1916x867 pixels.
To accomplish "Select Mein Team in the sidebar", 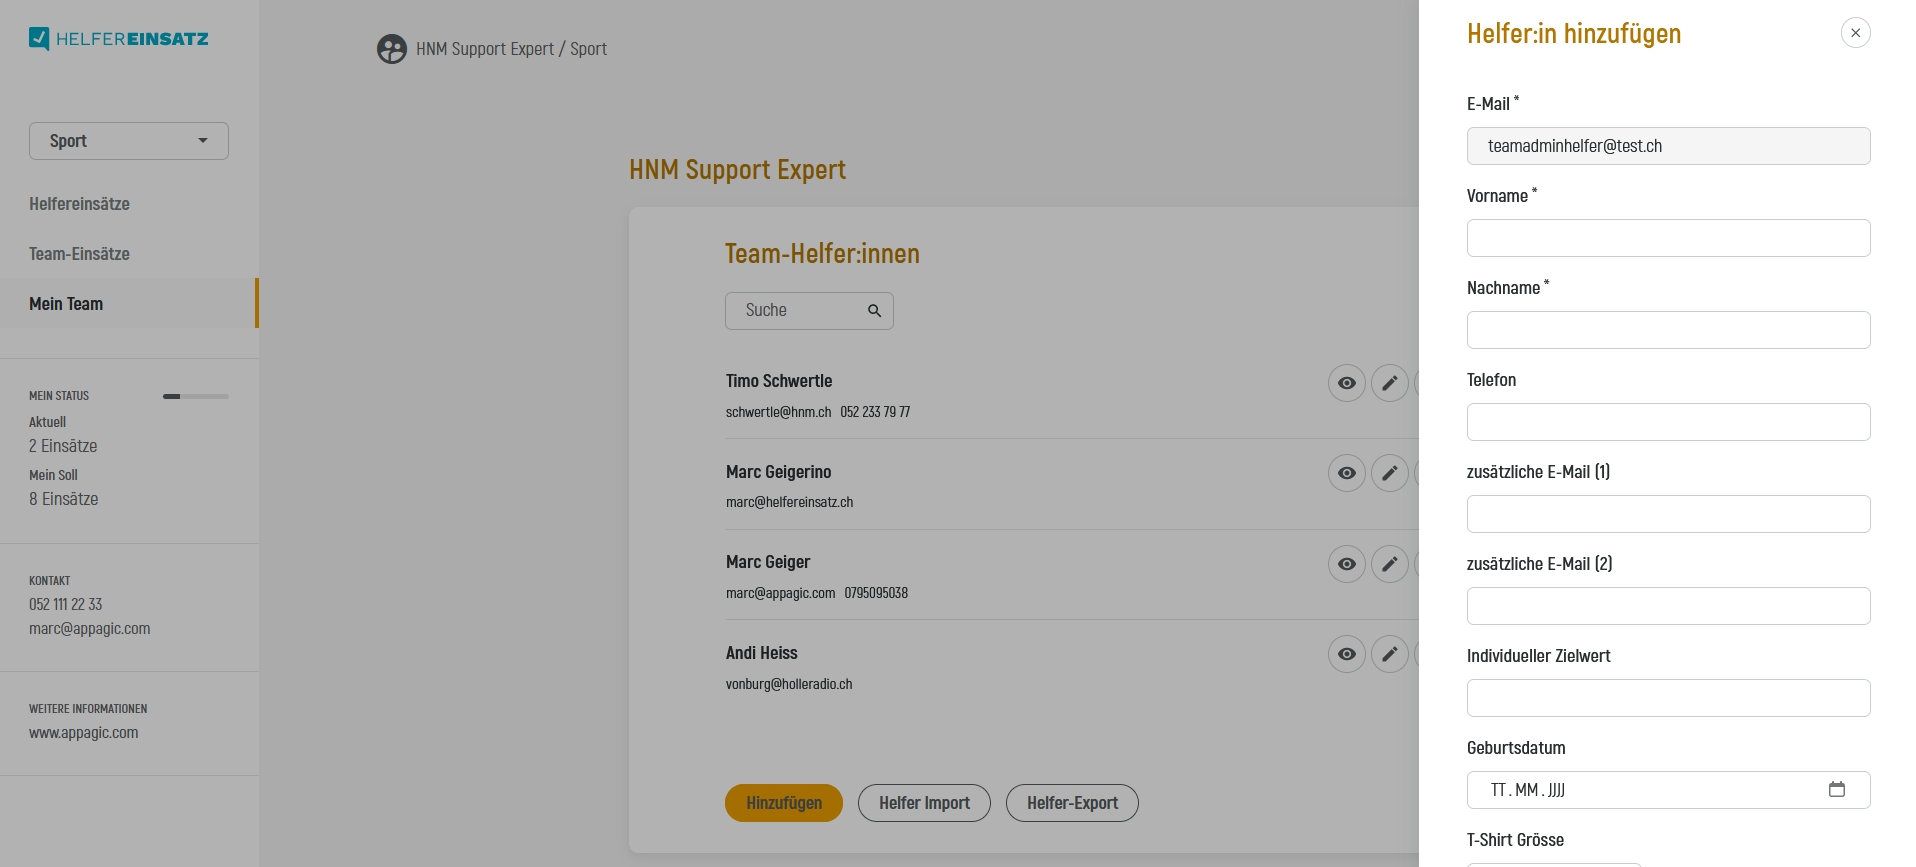I will (66, 304).
